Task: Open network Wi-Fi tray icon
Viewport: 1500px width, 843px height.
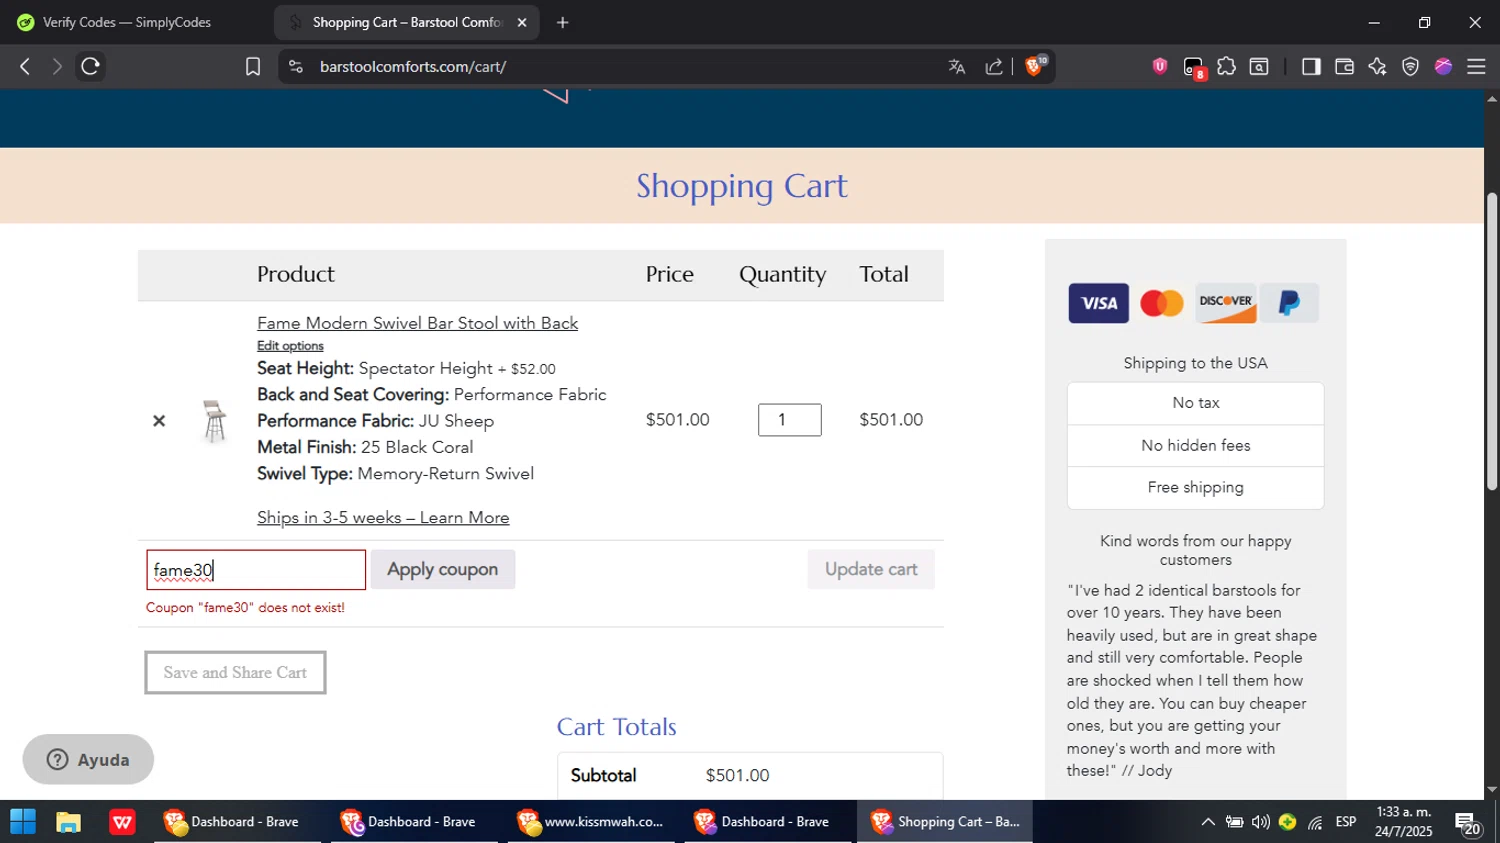Action: [1315, 822]
